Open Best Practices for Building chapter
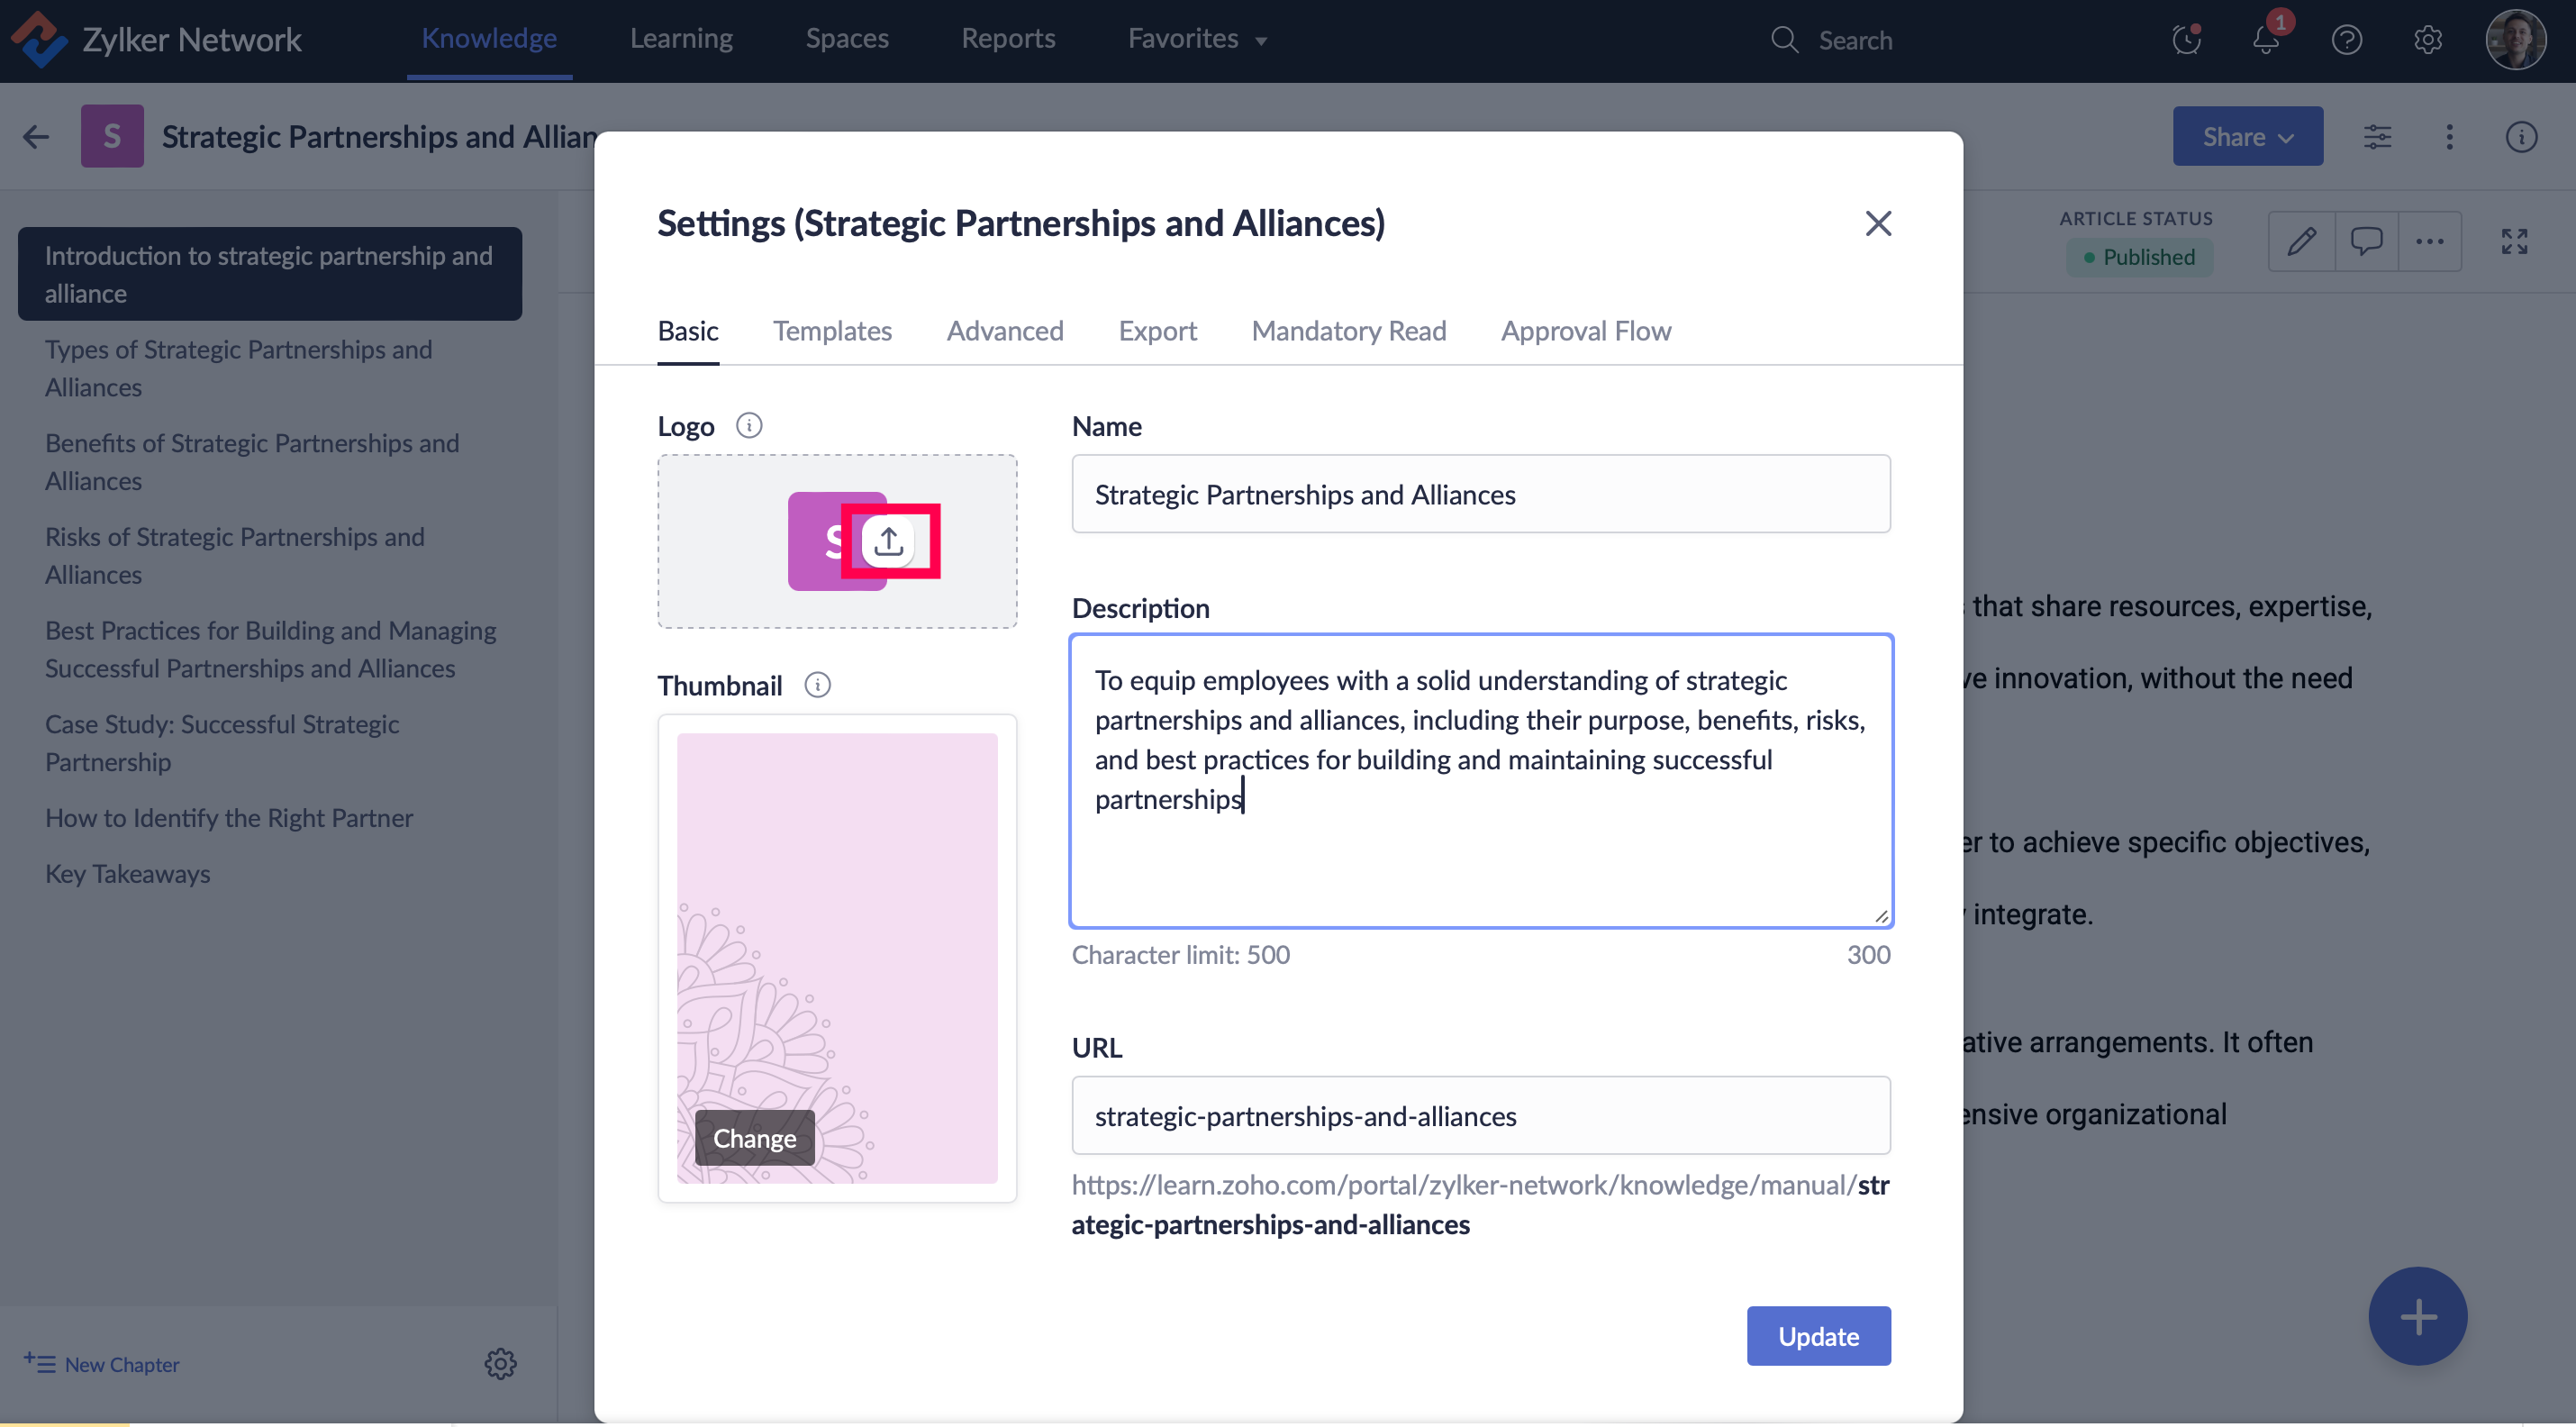 [x=269, y=649]
